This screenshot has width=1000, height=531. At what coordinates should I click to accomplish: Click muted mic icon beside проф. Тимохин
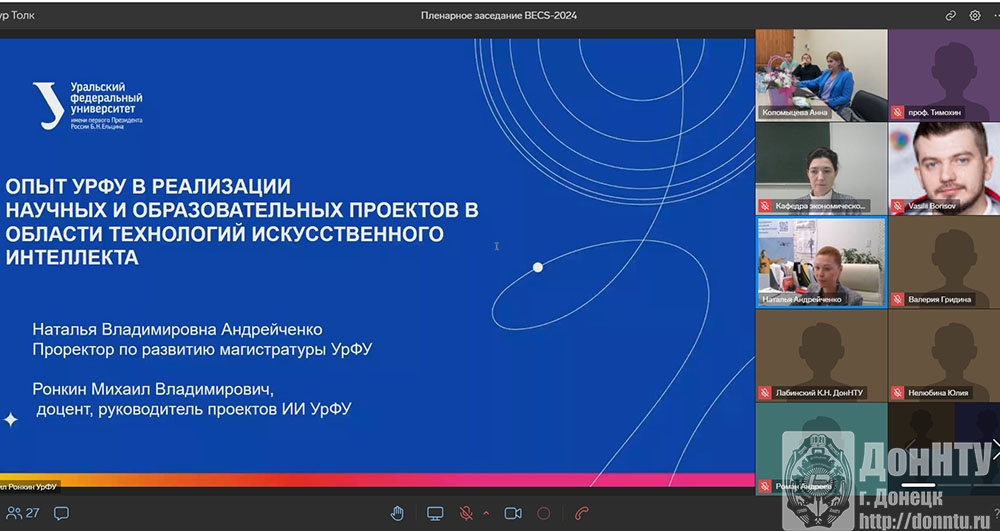[897, 113]
